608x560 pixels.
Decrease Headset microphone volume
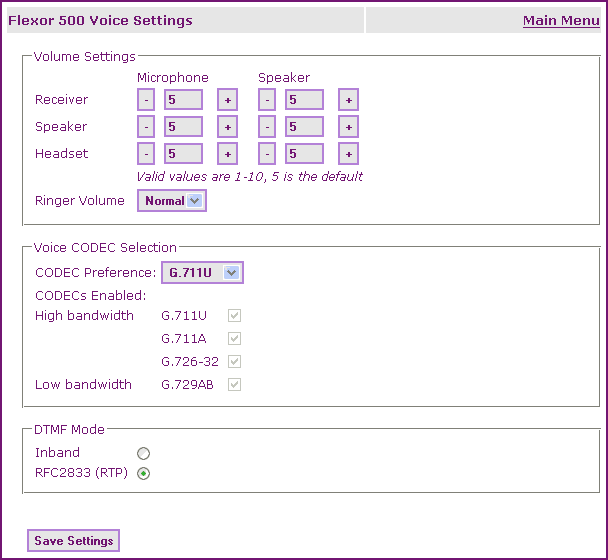(x=146, y=154)
